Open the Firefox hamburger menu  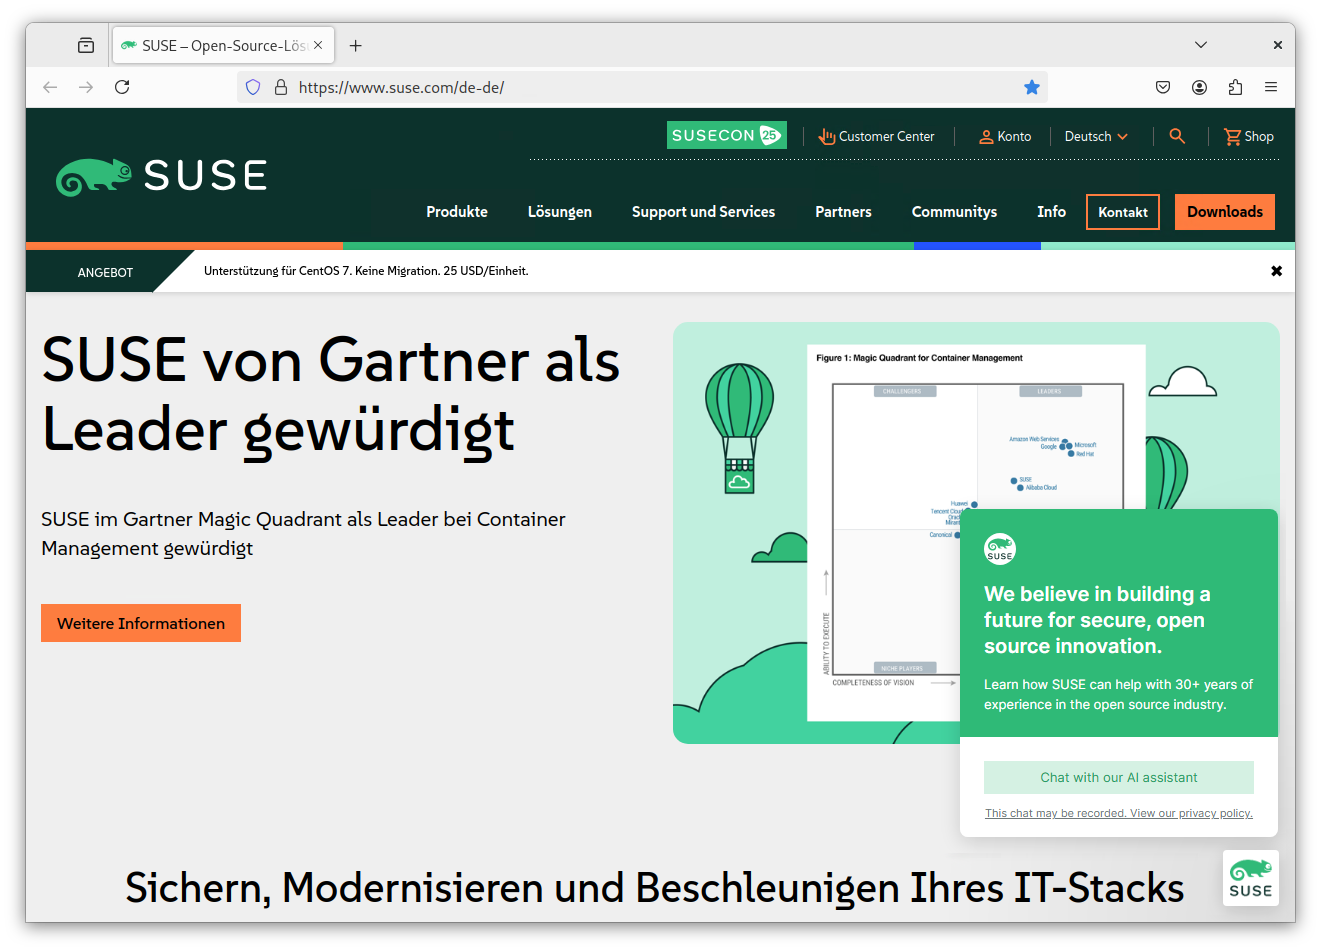coord(1271,87)
